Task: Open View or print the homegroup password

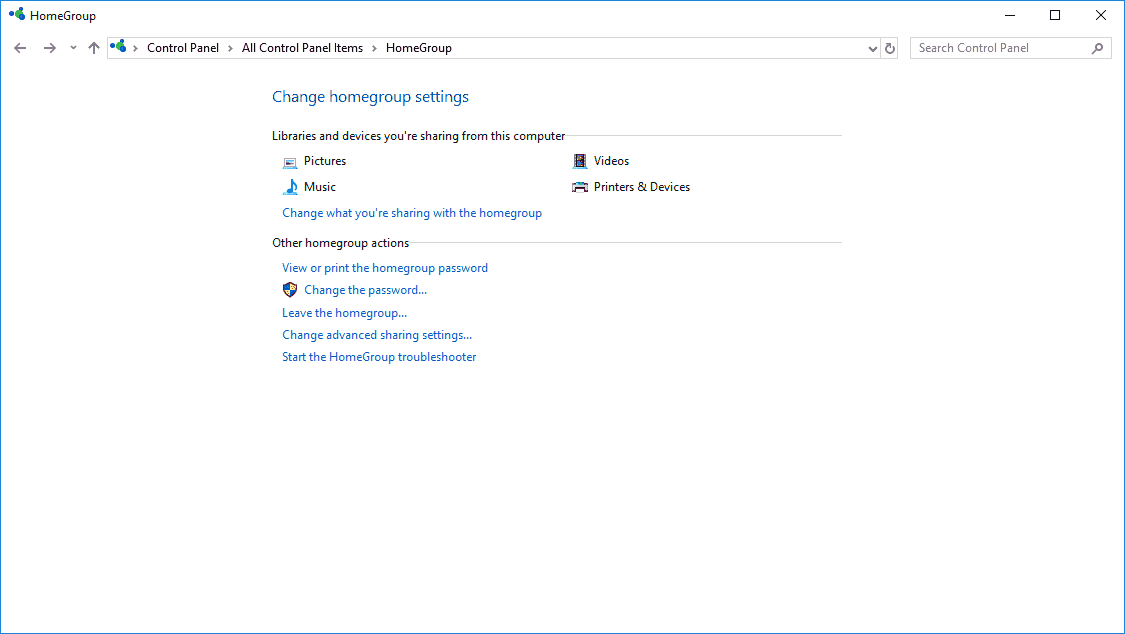Action: [385, 268]
